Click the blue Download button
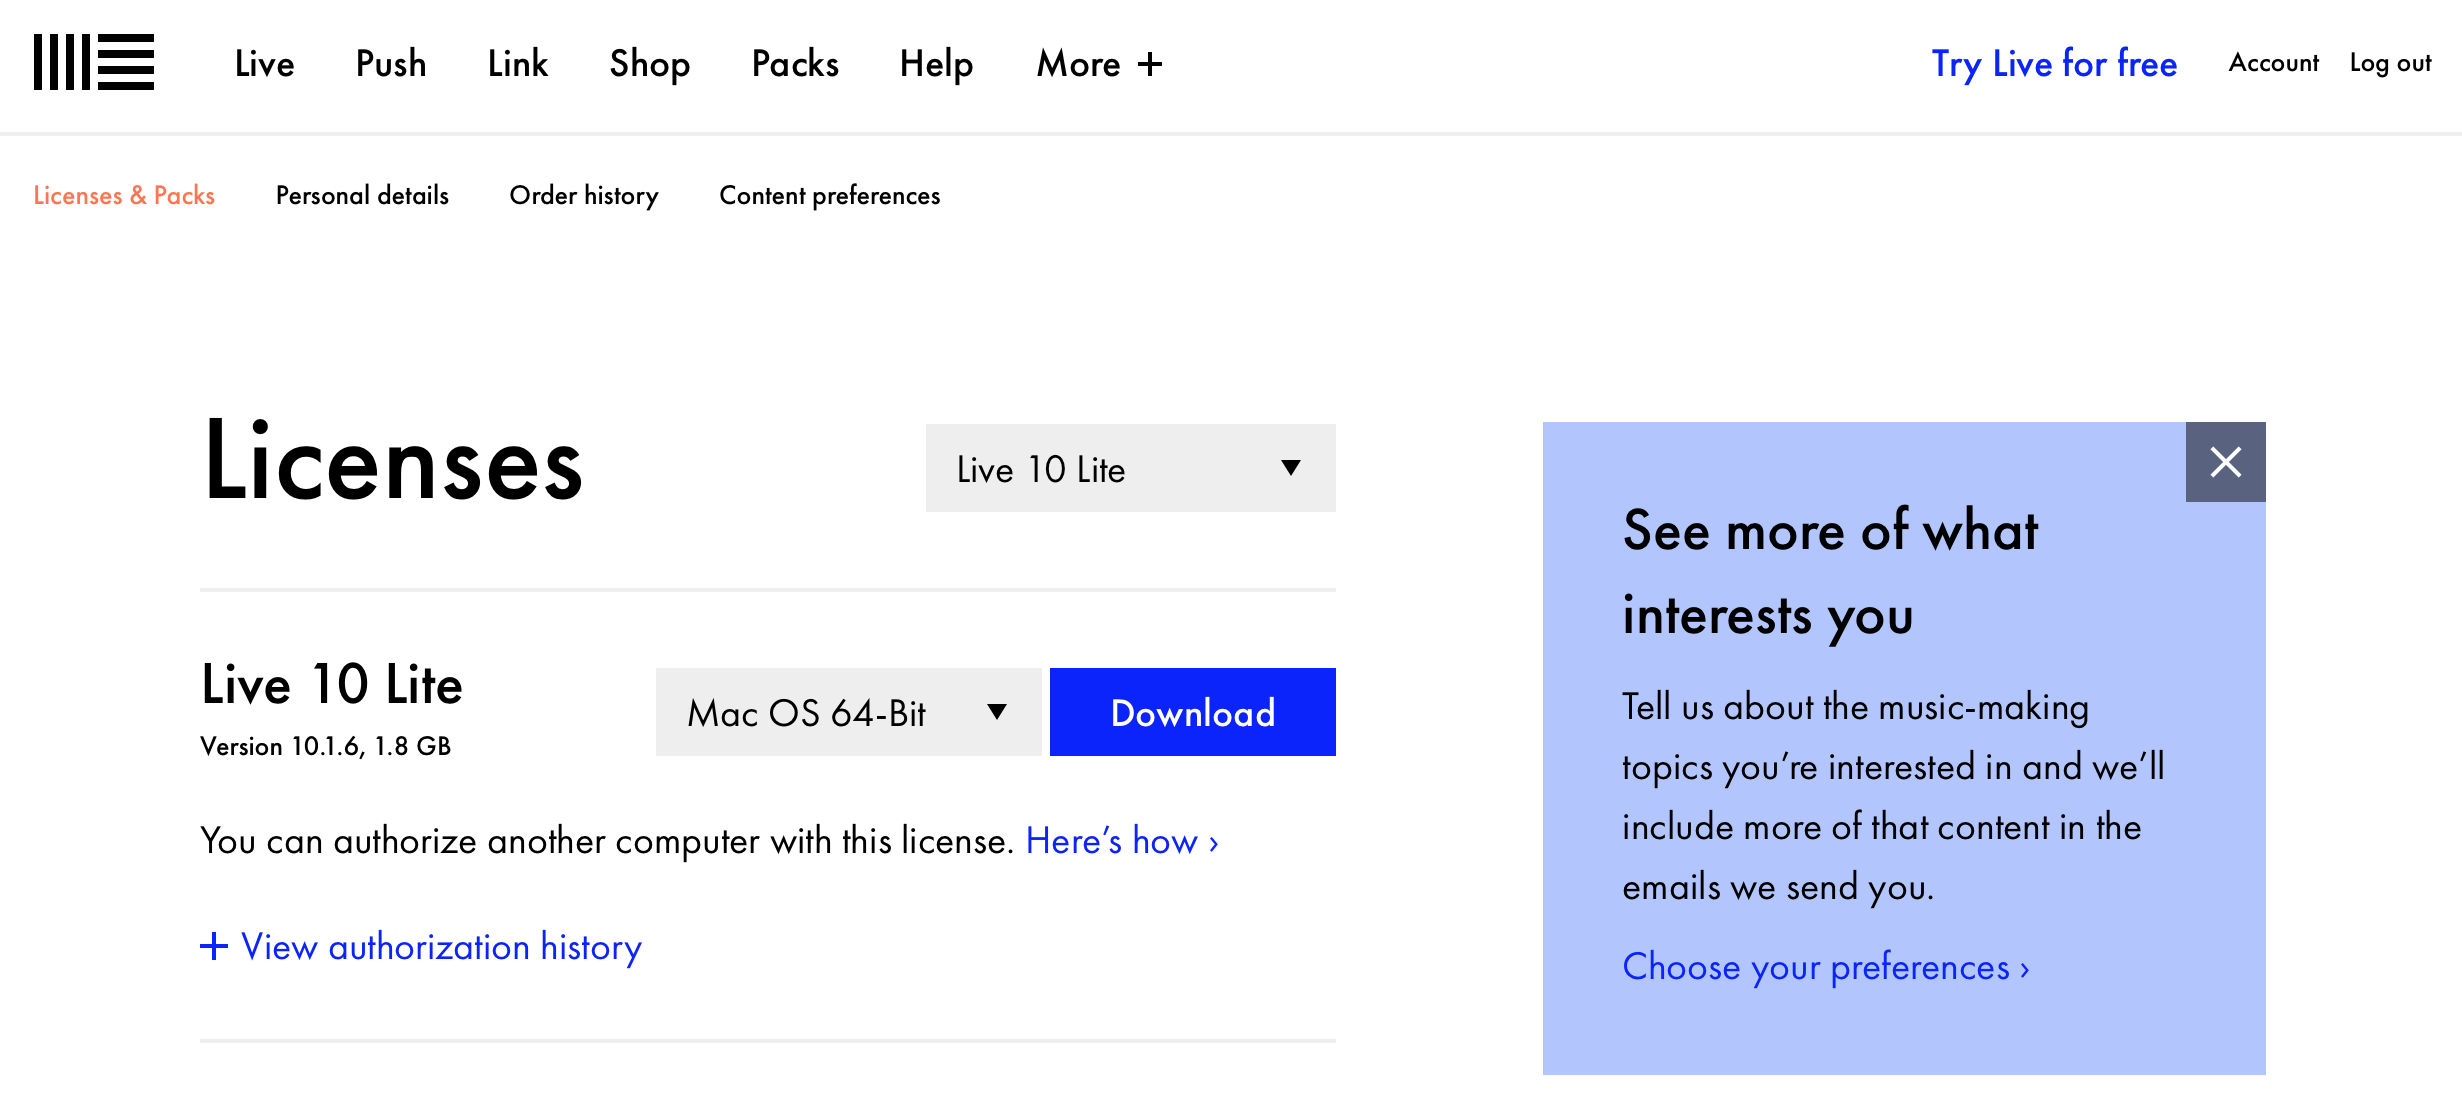The height and width of the screenshot is (1096, 2462). 1193,712
